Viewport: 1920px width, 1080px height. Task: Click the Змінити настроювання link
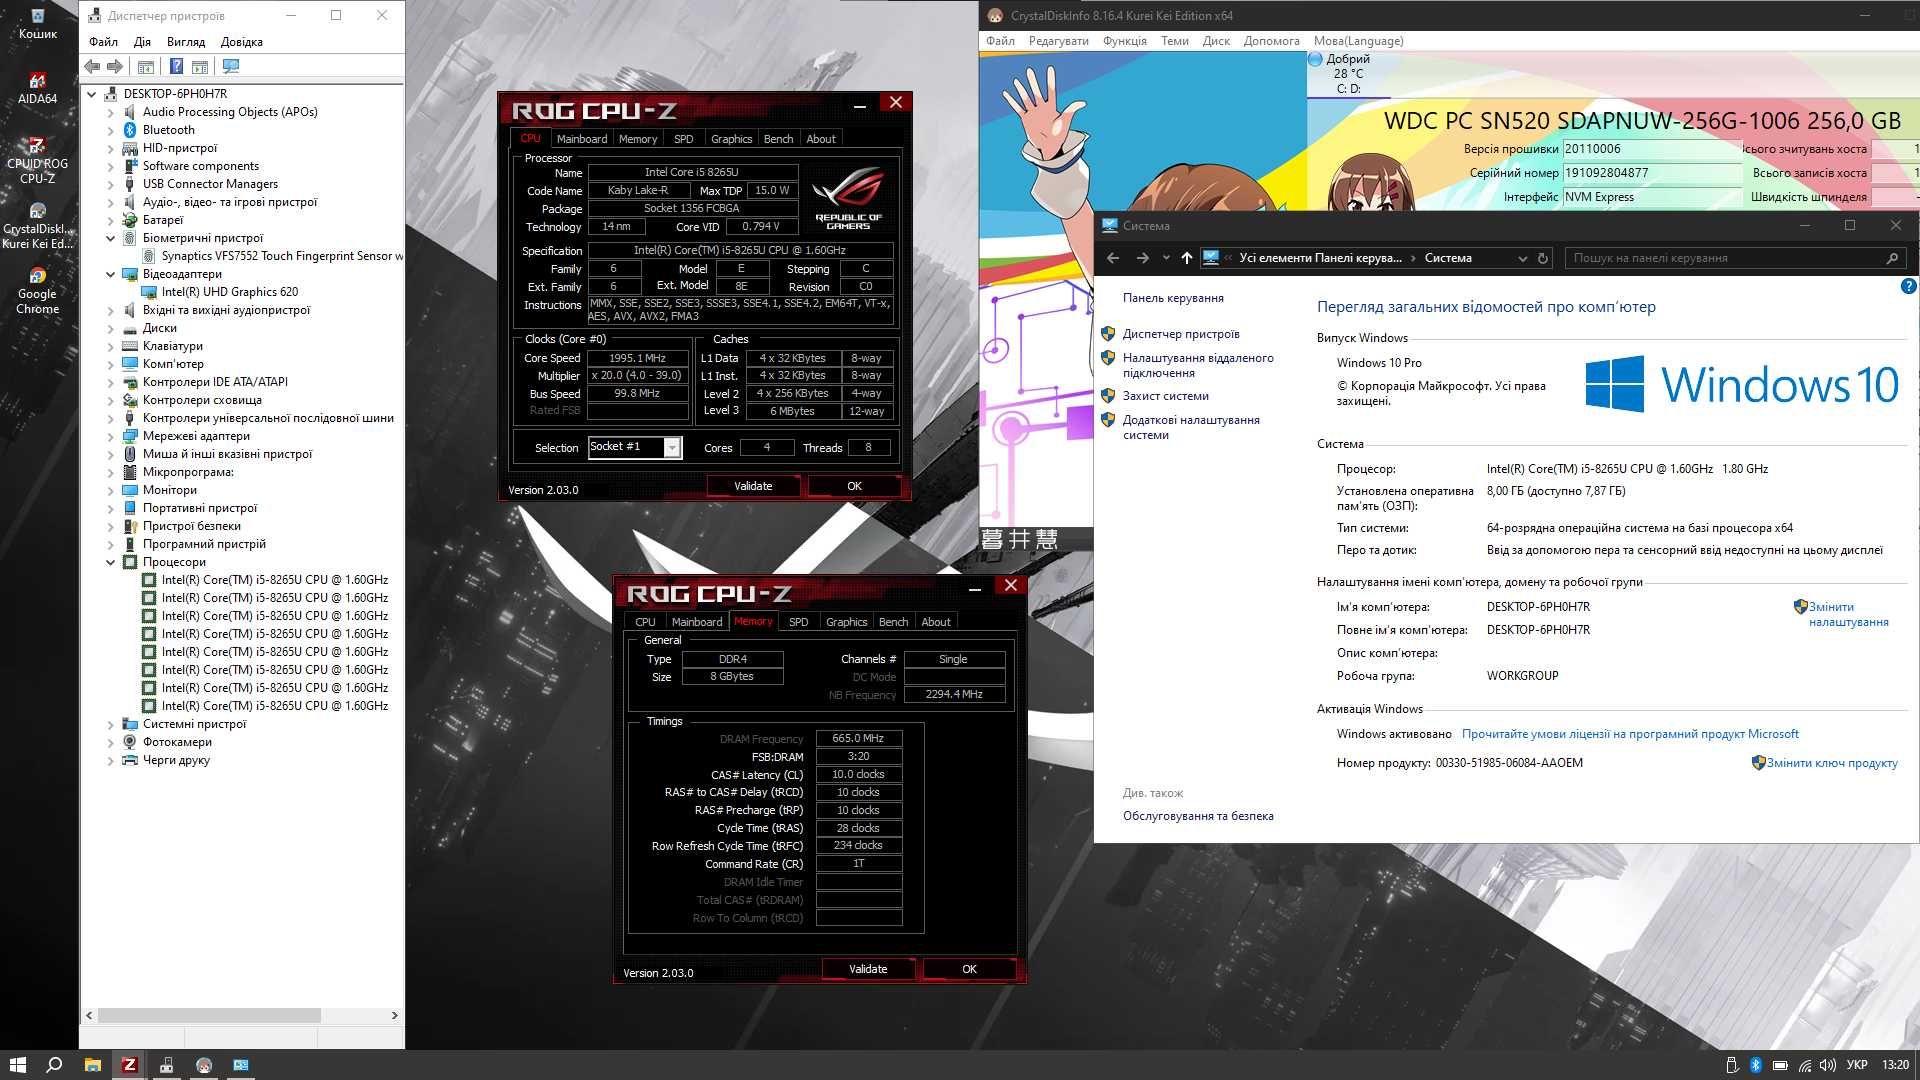[1848, 614]
